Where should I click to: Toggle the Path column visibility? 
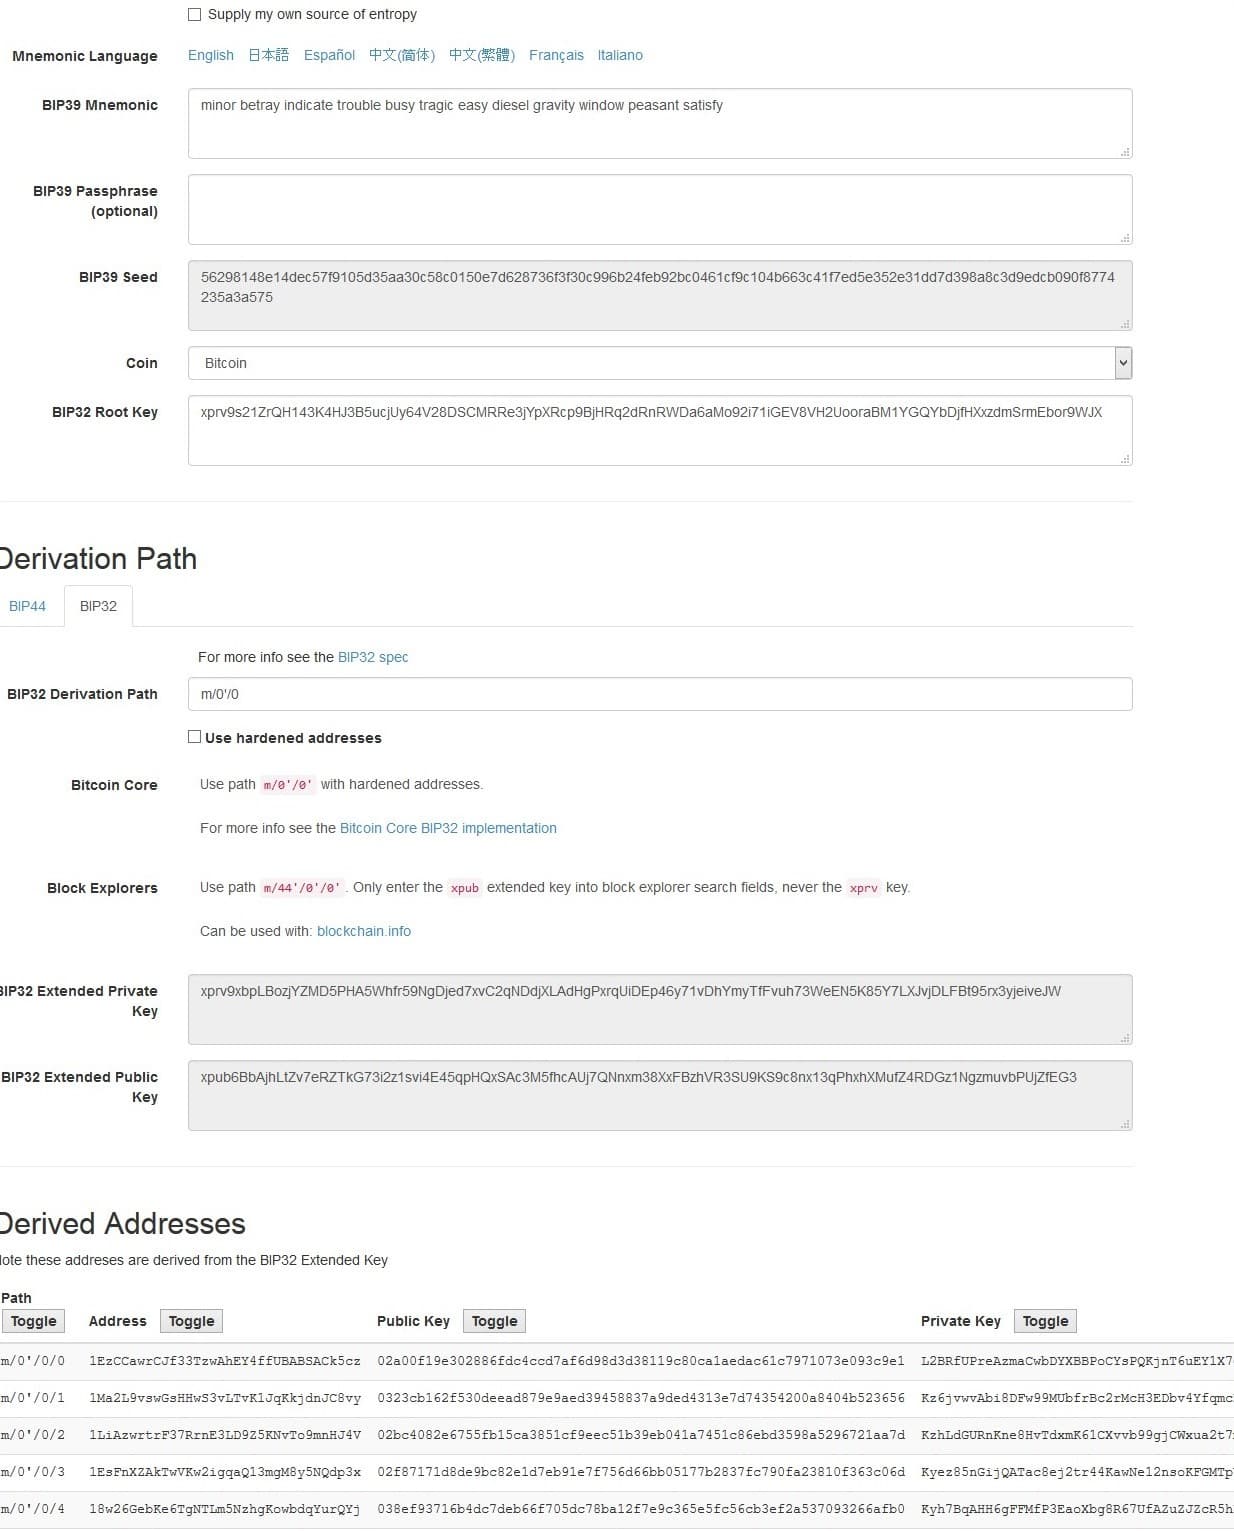34,1321
